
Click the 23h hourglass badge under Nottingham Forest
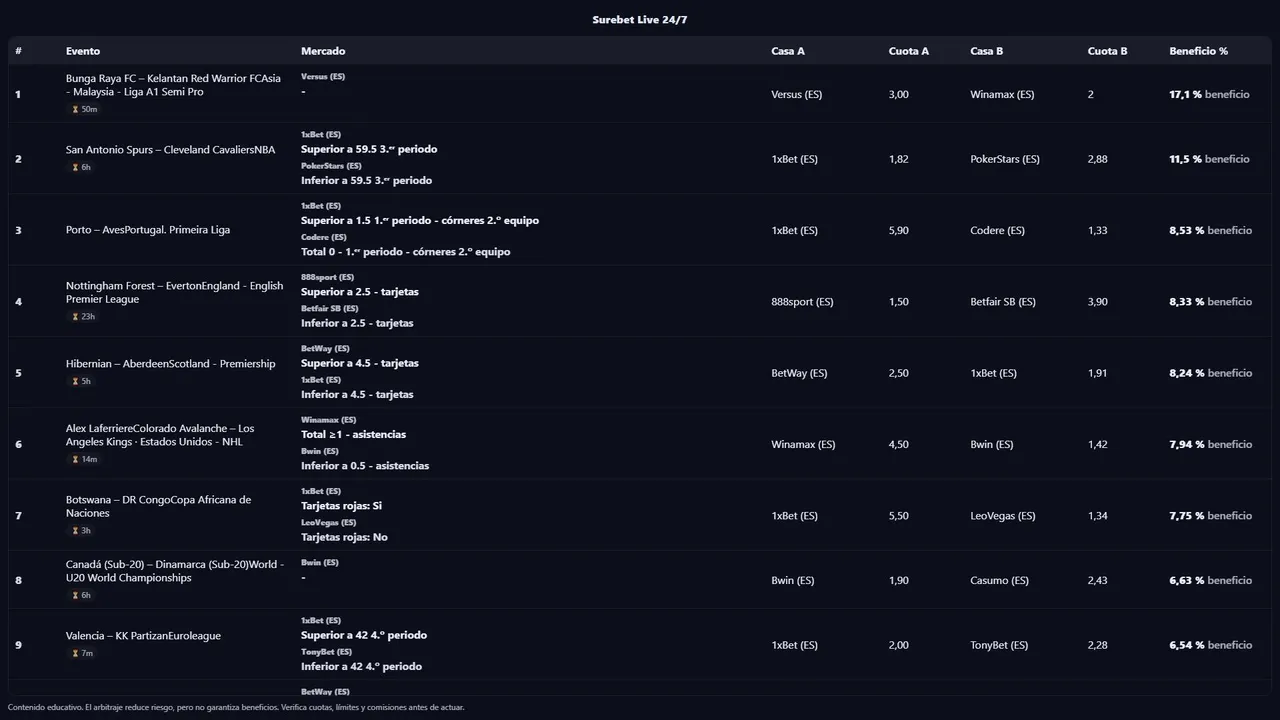tap(83, 317)
